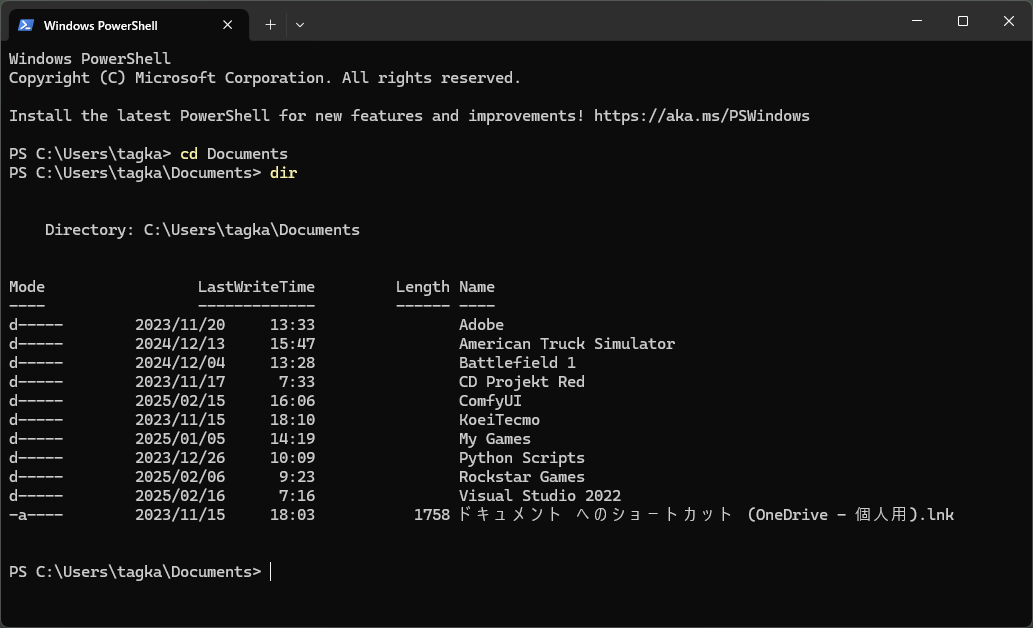Expand the new tab profile dropdown
The height and width of the screenshot is (628, 1033).
(x=300, y=25)
